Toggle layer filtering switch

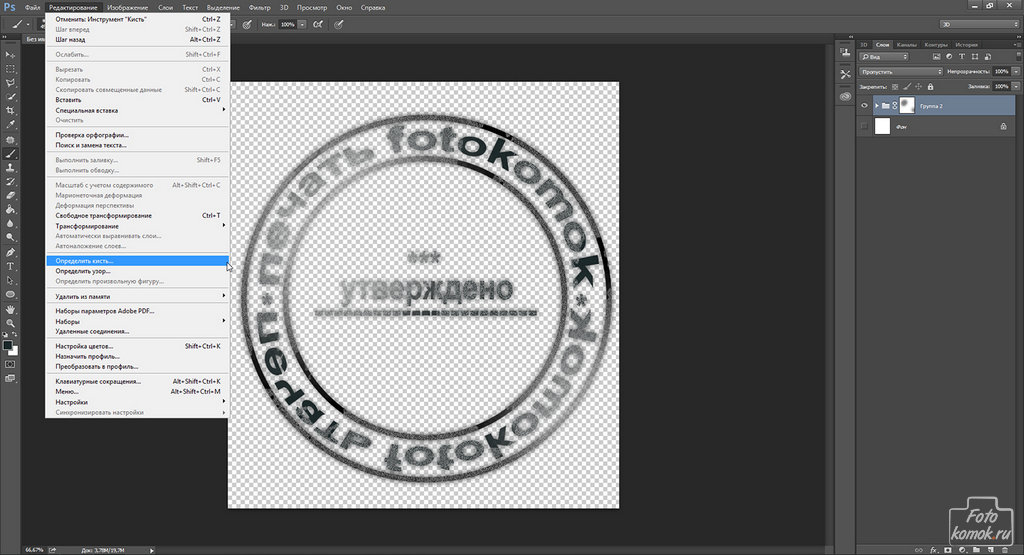pyautogui.click(x=1017, y=57)
